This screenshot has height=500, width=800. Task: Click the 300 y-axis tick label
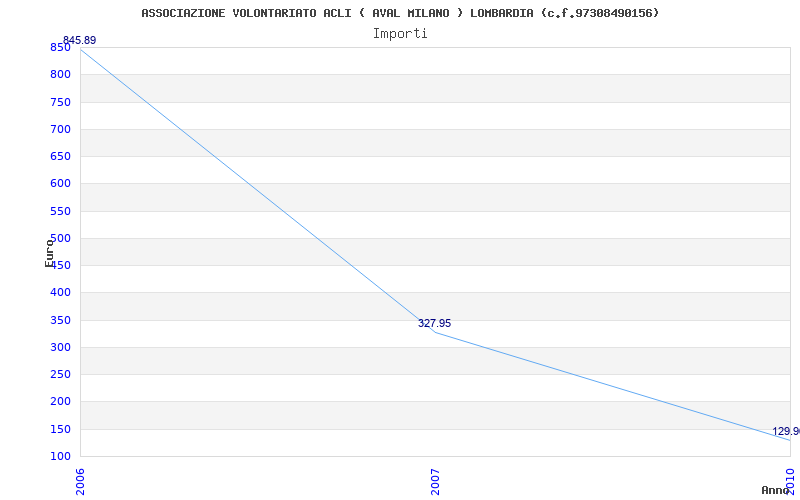(60, 347)
